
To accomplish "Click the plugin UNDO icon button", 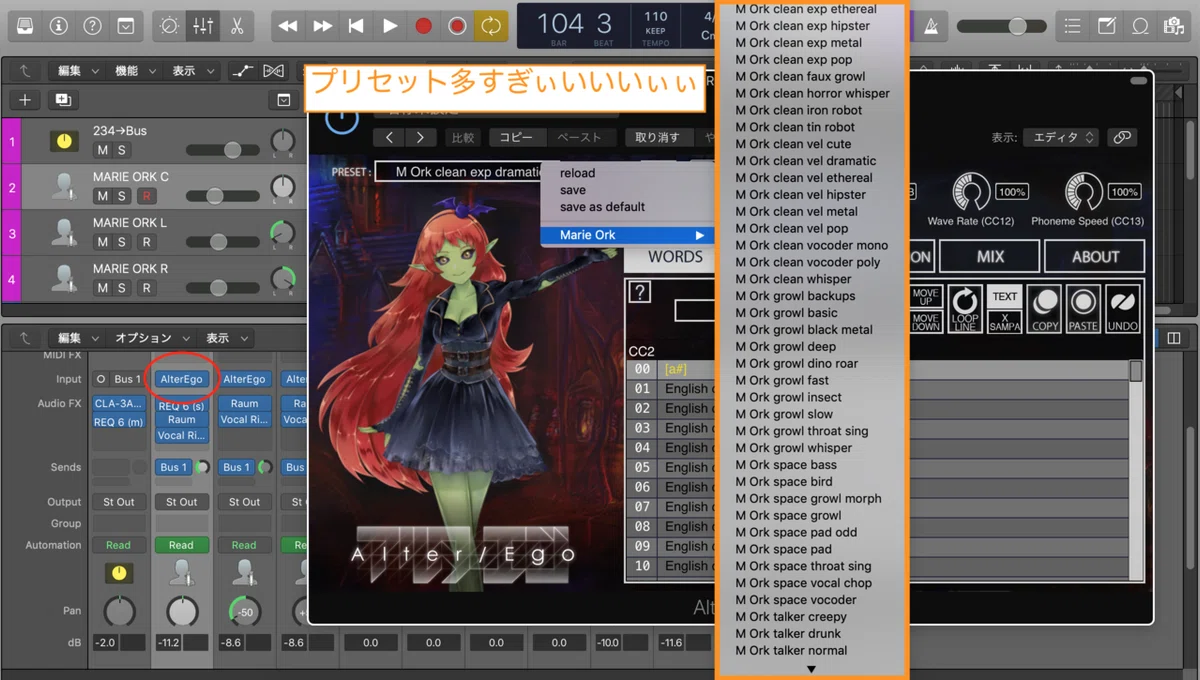I will [x=1123, y=309].
